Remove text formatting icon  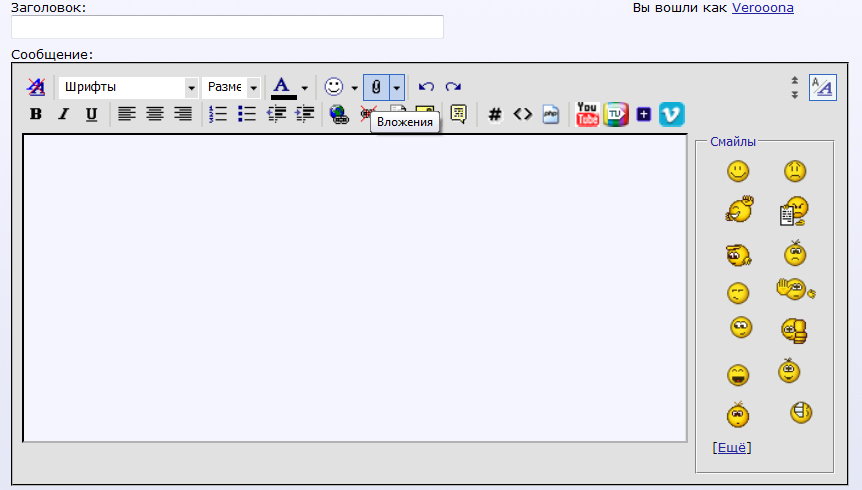[x=36, y=87]
